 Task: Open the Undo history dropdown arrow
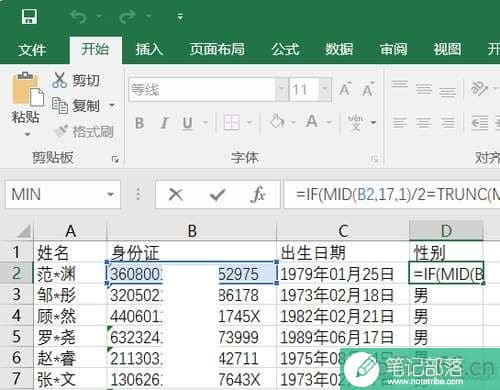pyautogui.click(x=99, y=16)
